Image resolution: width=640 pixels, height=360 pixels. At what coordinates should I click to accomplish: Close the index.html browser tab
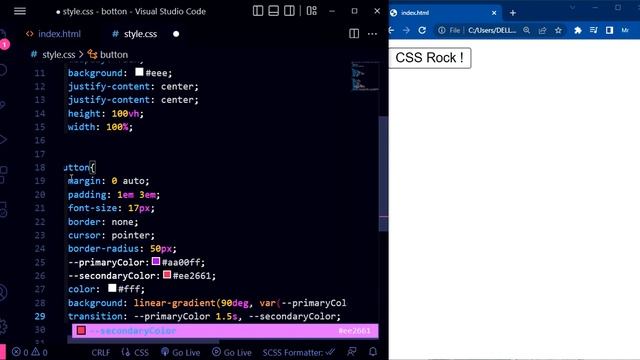pos(494,13)
